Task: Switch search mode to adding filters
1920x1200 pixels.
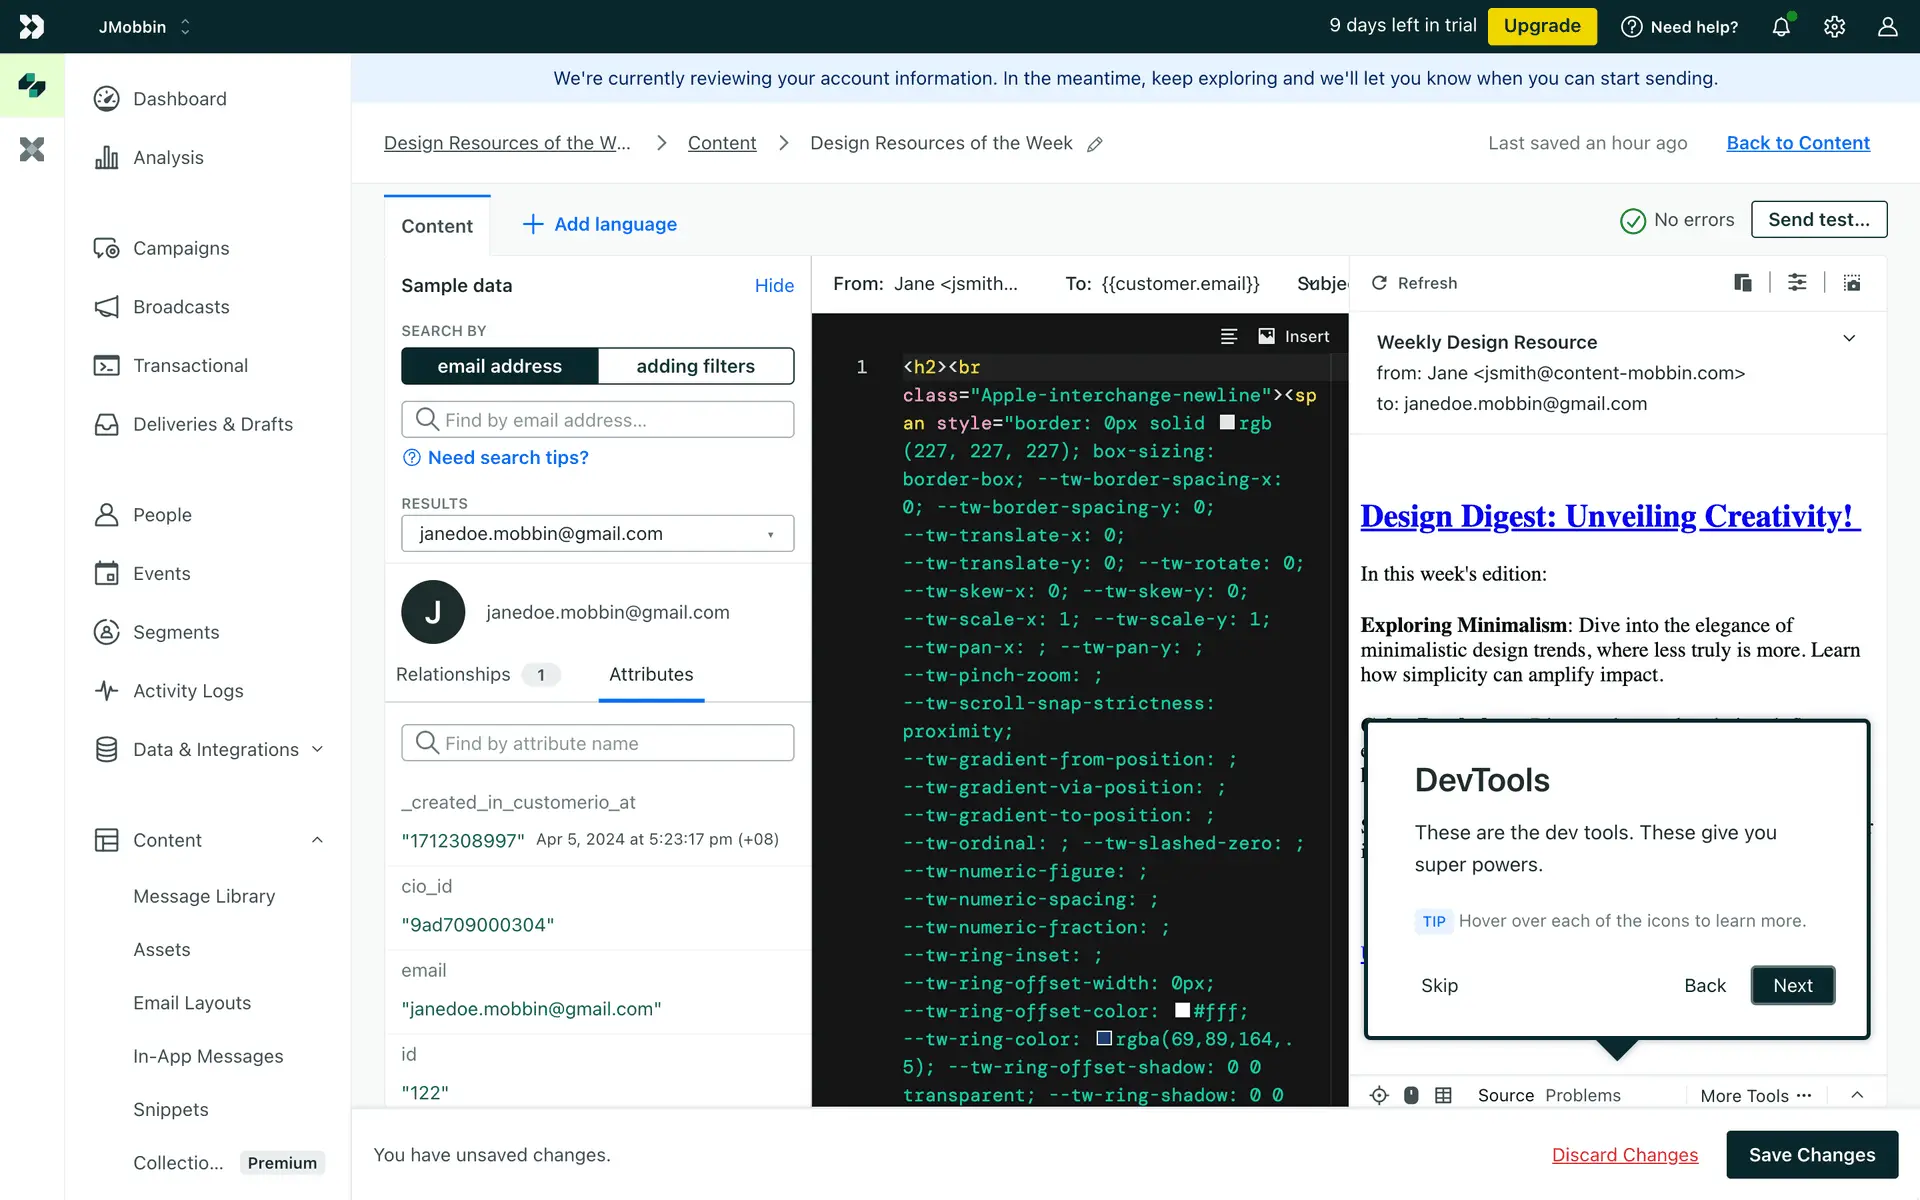Action: click(x=695, y=366)
